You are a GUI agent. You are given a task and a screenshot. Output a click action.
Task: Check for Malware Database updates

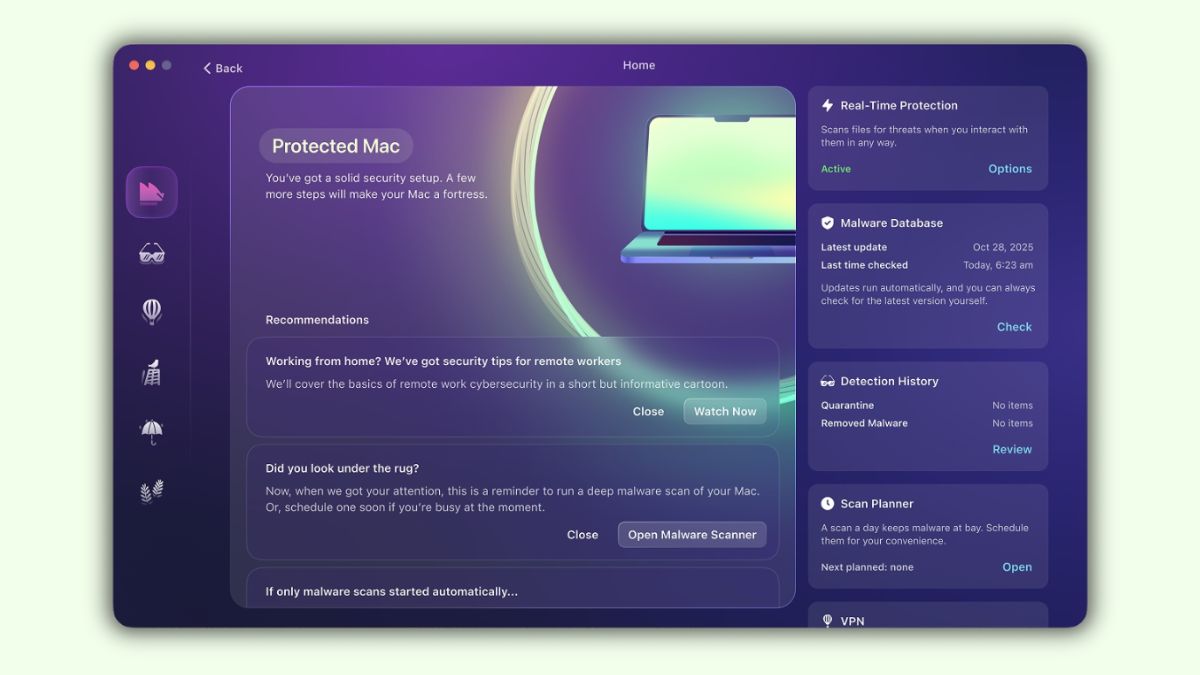(1014, 327)
